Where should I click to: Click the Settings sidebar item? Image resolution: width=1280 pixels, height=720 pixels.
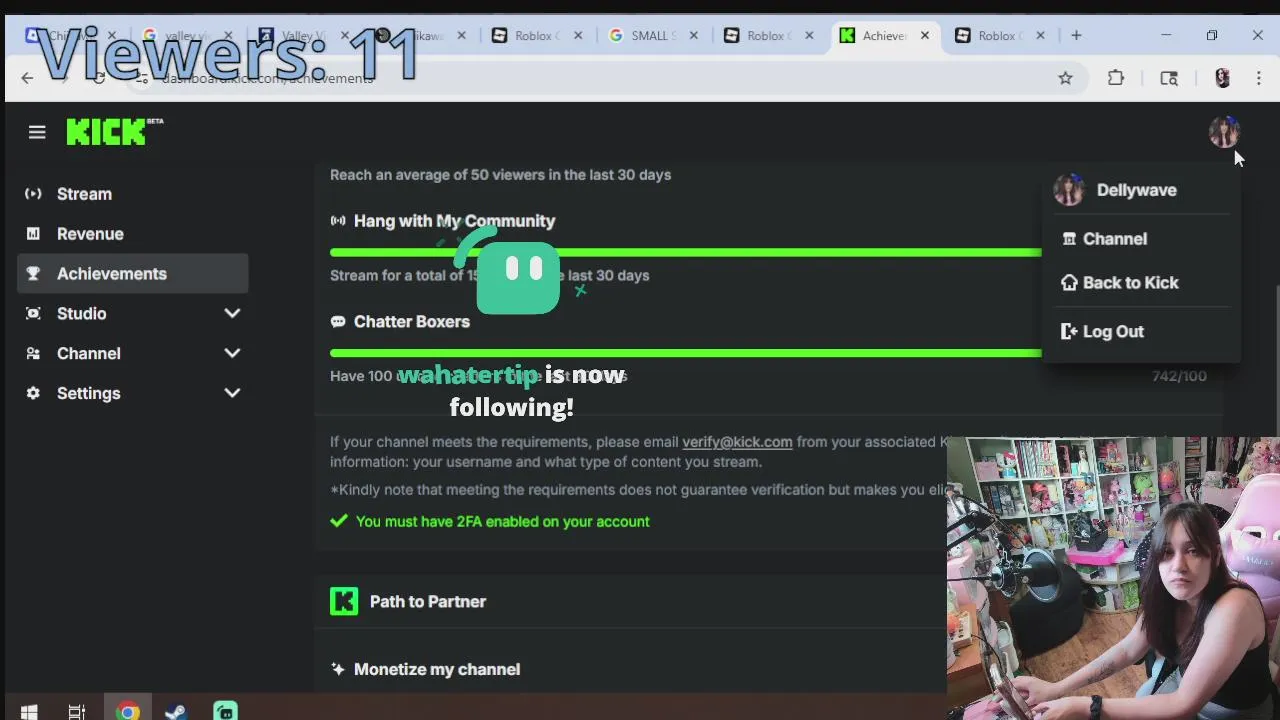pos(88,394)
